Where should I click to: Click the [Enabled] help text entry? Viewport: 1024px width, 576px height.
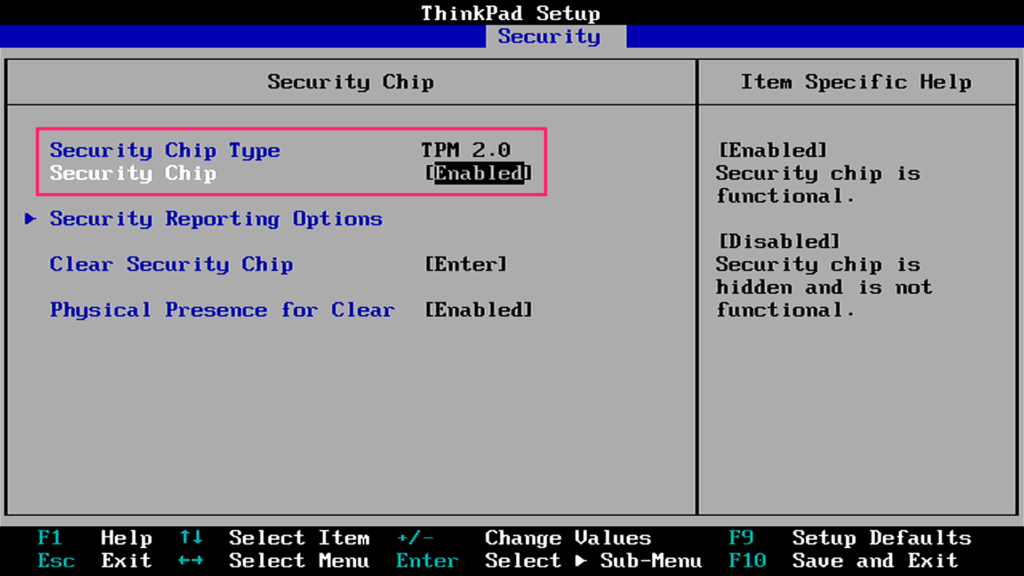pos(773,150)
